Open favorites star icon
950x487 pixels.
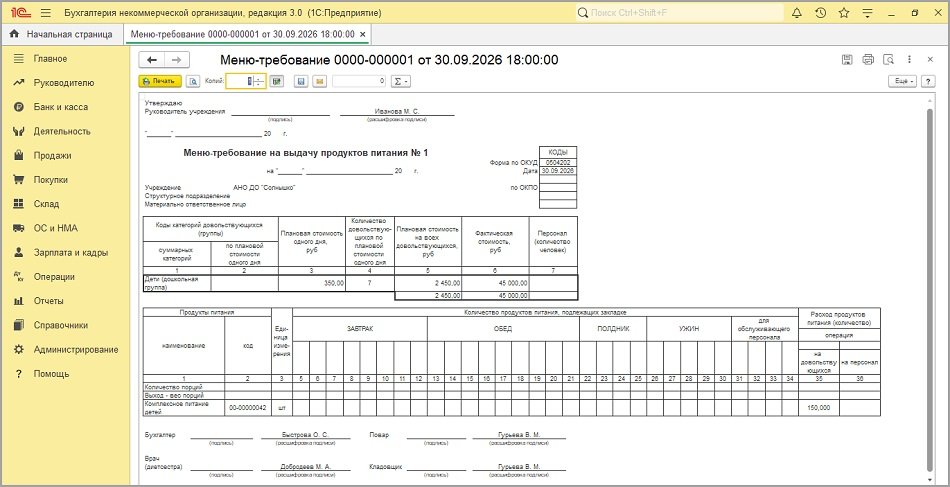point(844,13)
